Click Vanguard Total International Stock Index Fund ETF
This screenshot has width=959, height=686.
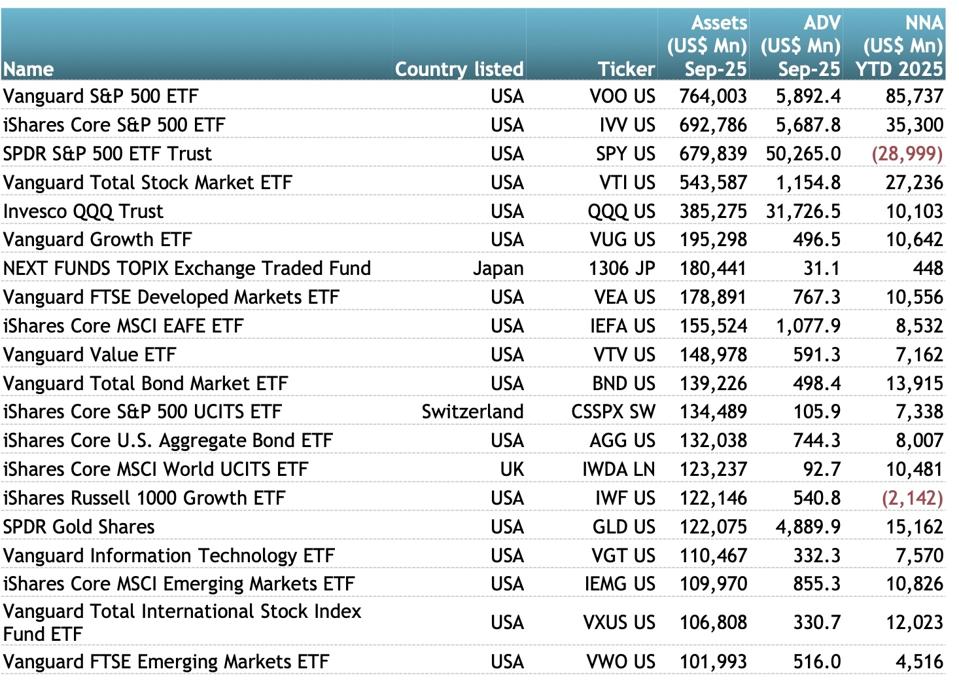click(x=182, y=622)
